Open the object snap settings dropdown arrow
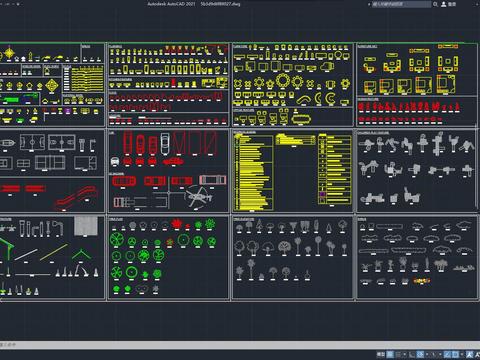The height and width of the screenshot is (360, 480). point(462,354)
